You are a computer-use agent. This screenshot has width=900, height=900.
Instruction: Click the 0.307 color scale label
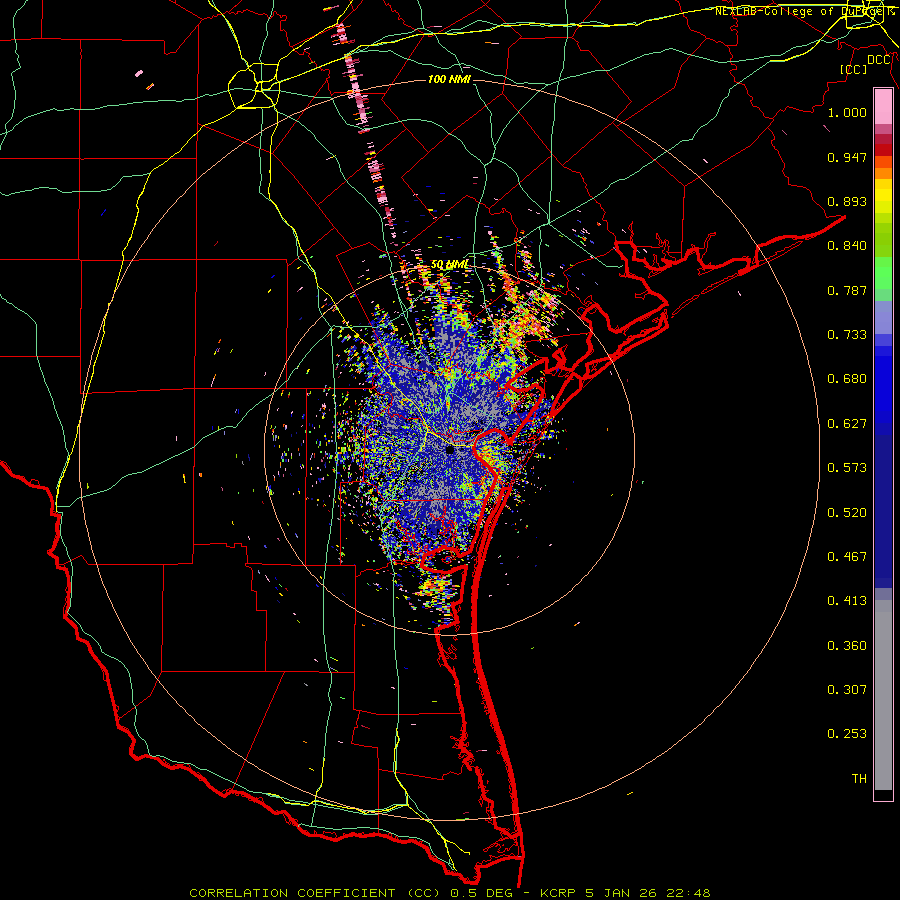tap(847, 690)
